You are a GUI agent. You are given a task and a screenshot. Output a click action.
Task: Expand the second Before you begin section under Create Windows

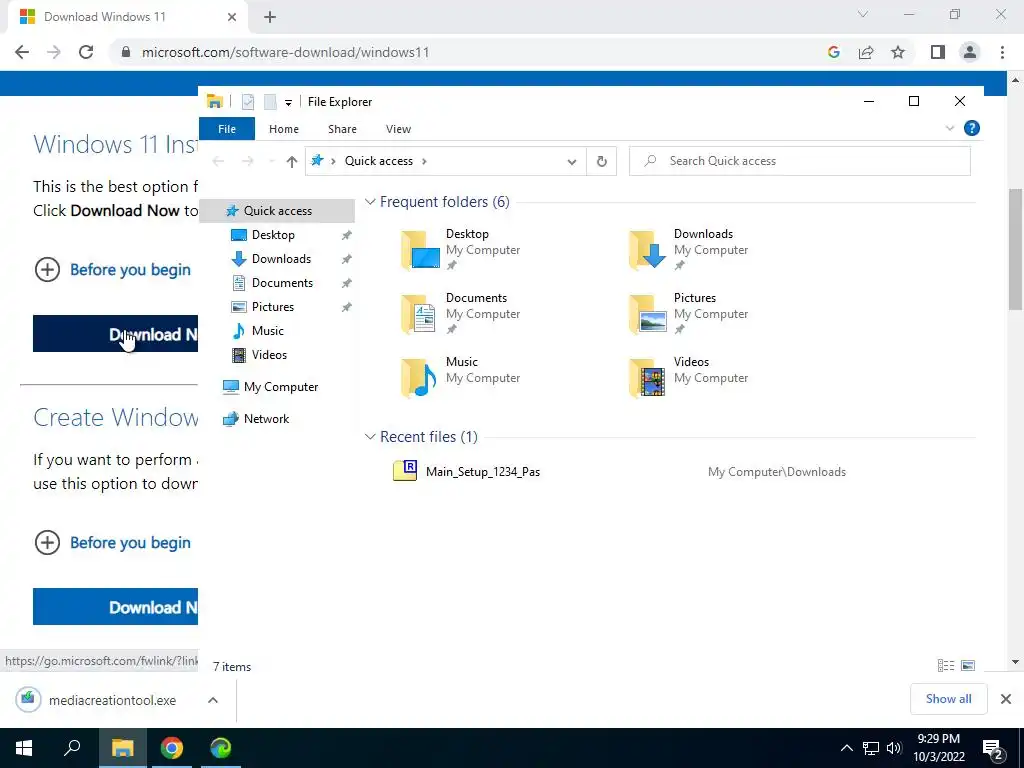coord(112,543)
